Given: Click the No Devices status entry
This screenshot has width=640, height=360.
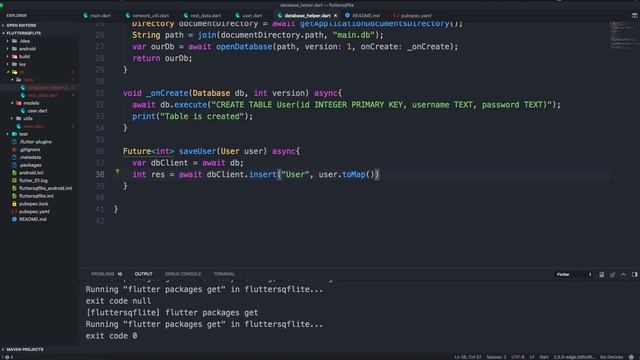Looking at the screenshot, I should click(x=611, y=357).
